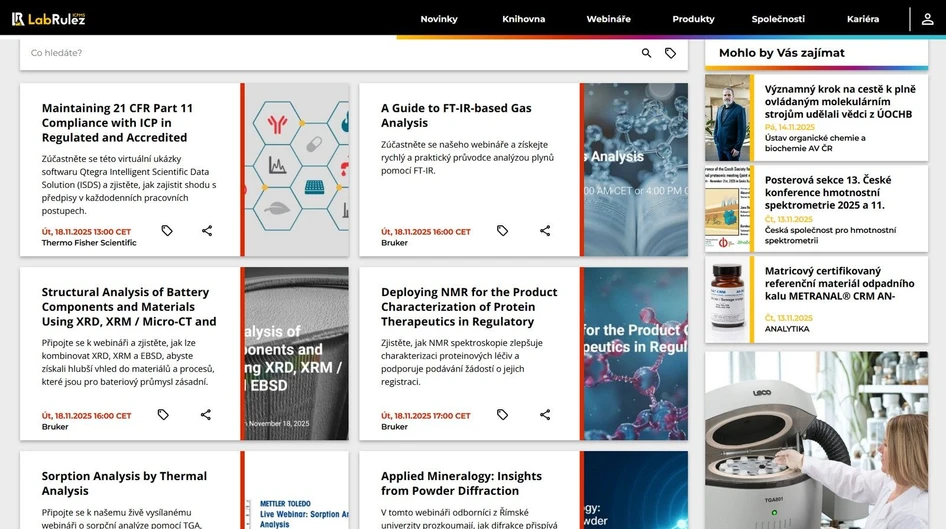Click Bruker under Deploying NMR card
The width and height of the screenshot is (946, 529).
[394, 426]
